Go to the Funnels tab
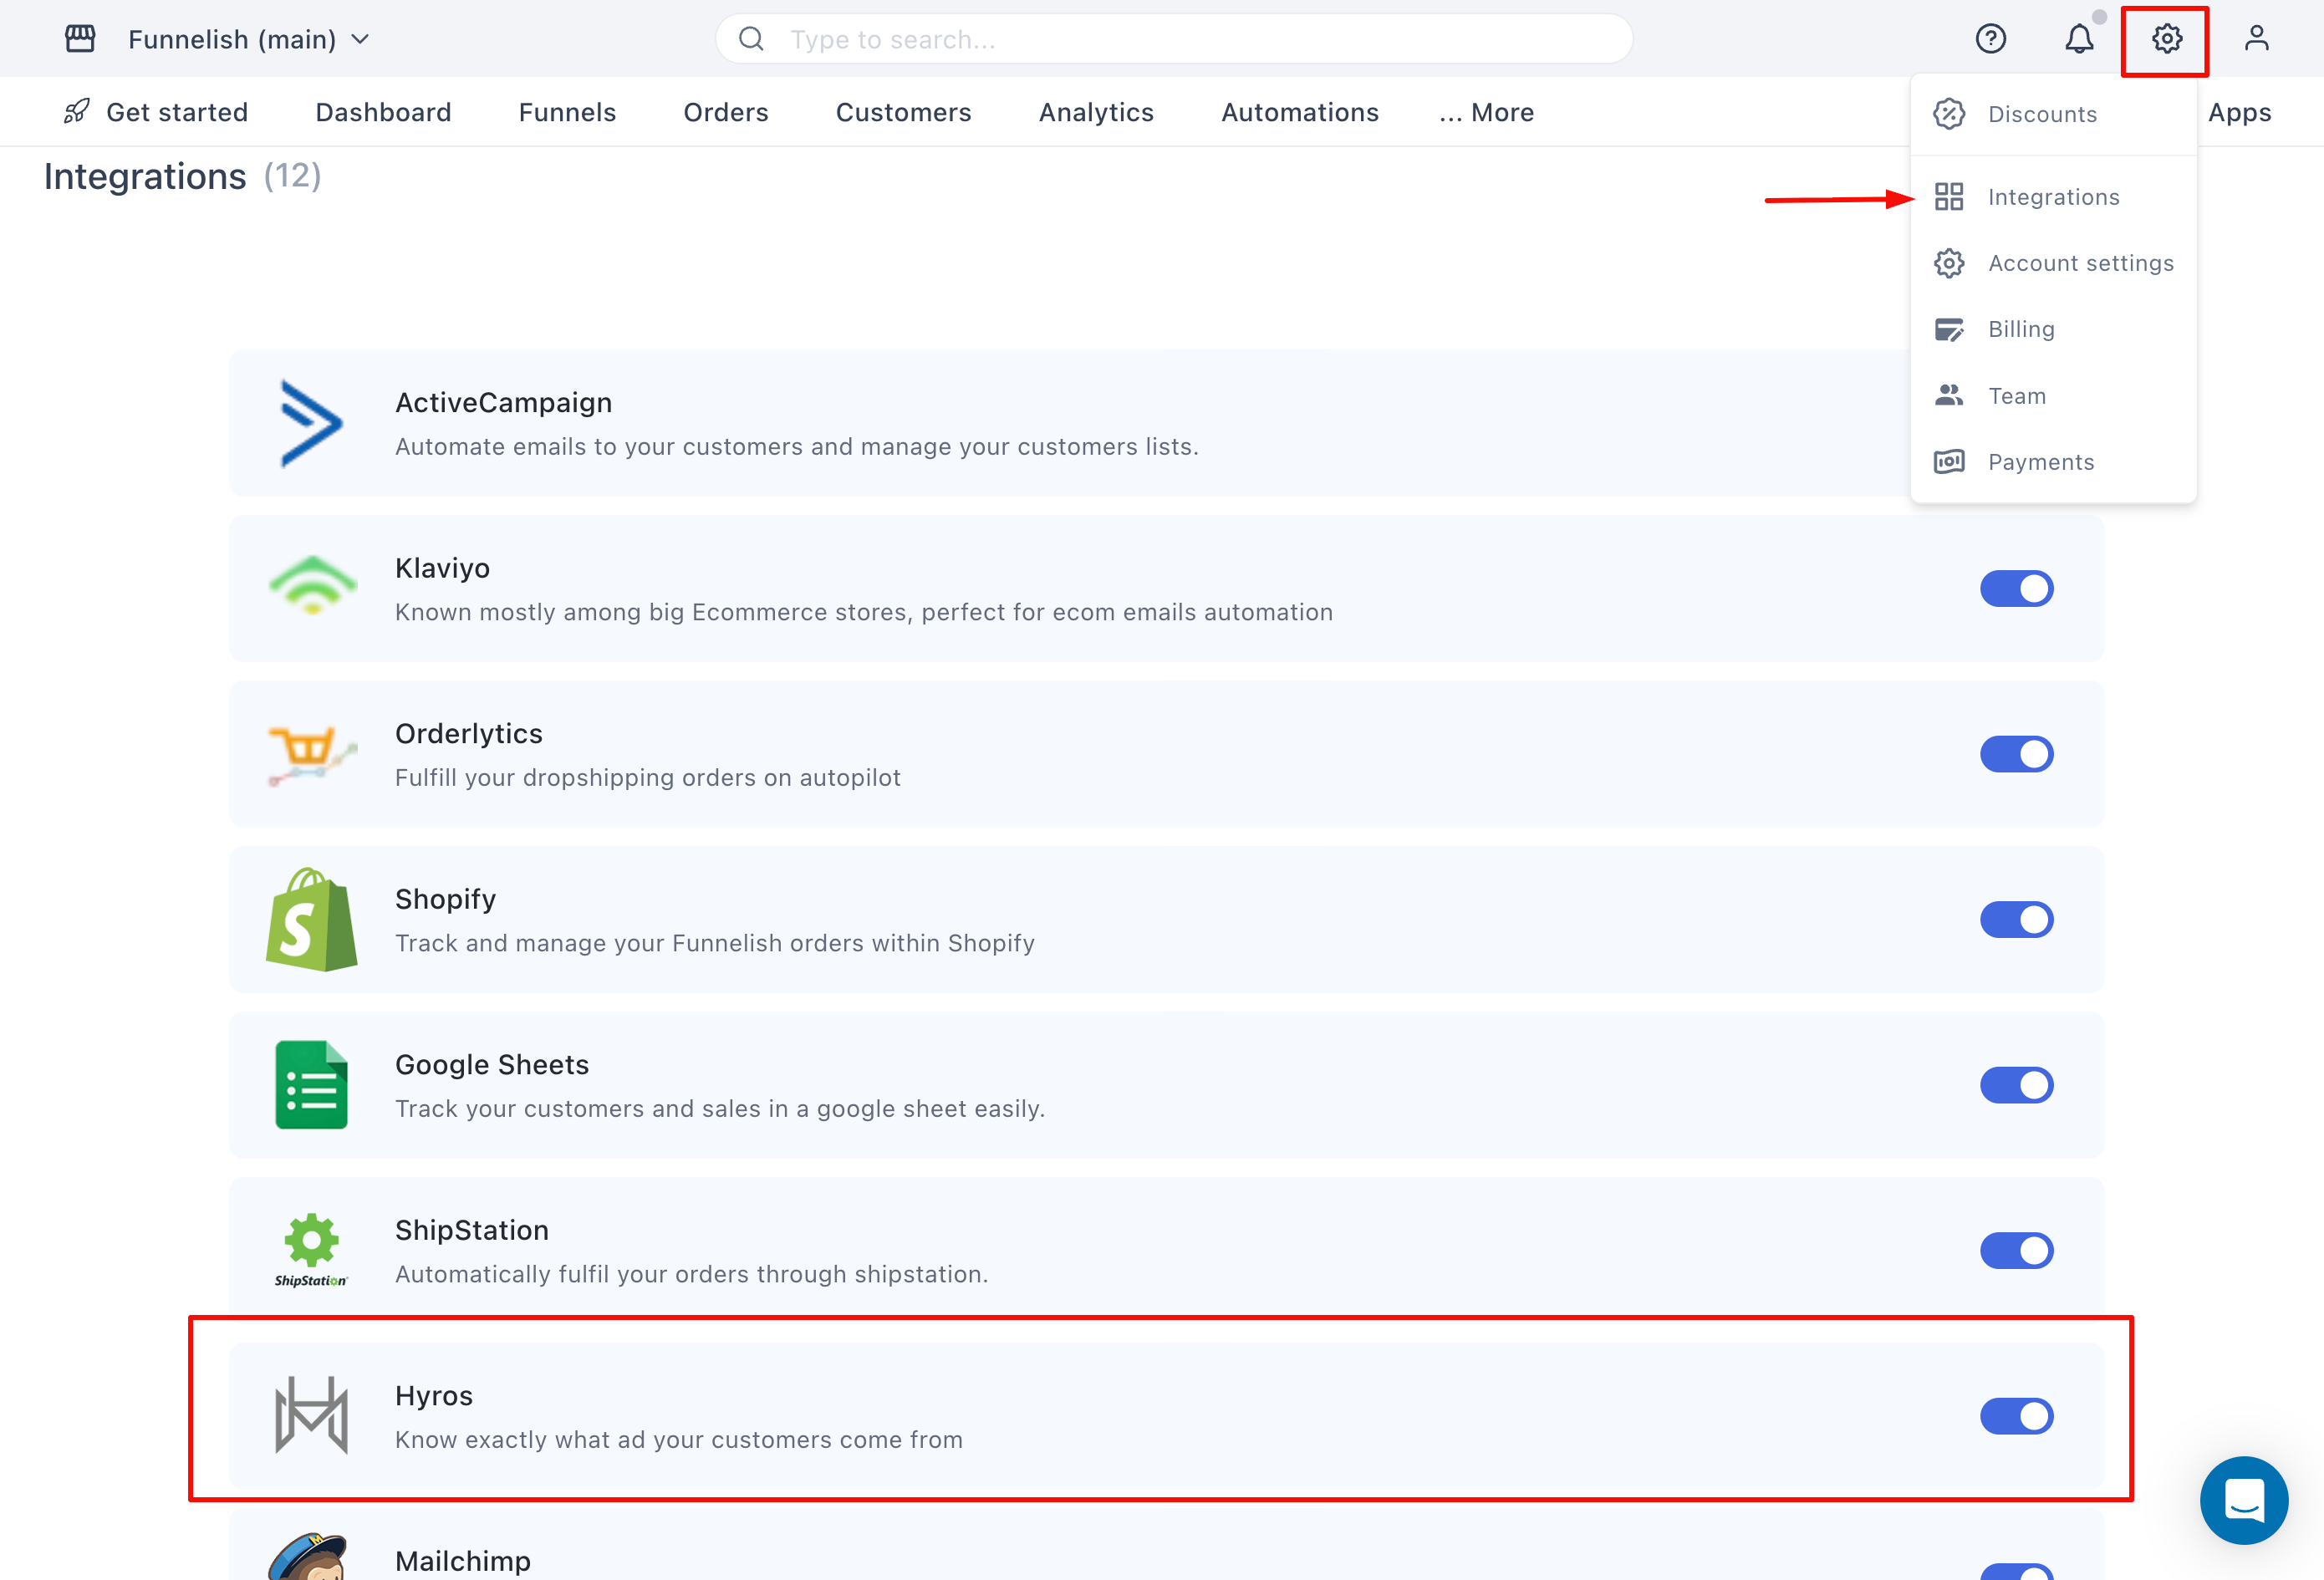Viewport: 2324px width, 1580px height. pos(567,112)
